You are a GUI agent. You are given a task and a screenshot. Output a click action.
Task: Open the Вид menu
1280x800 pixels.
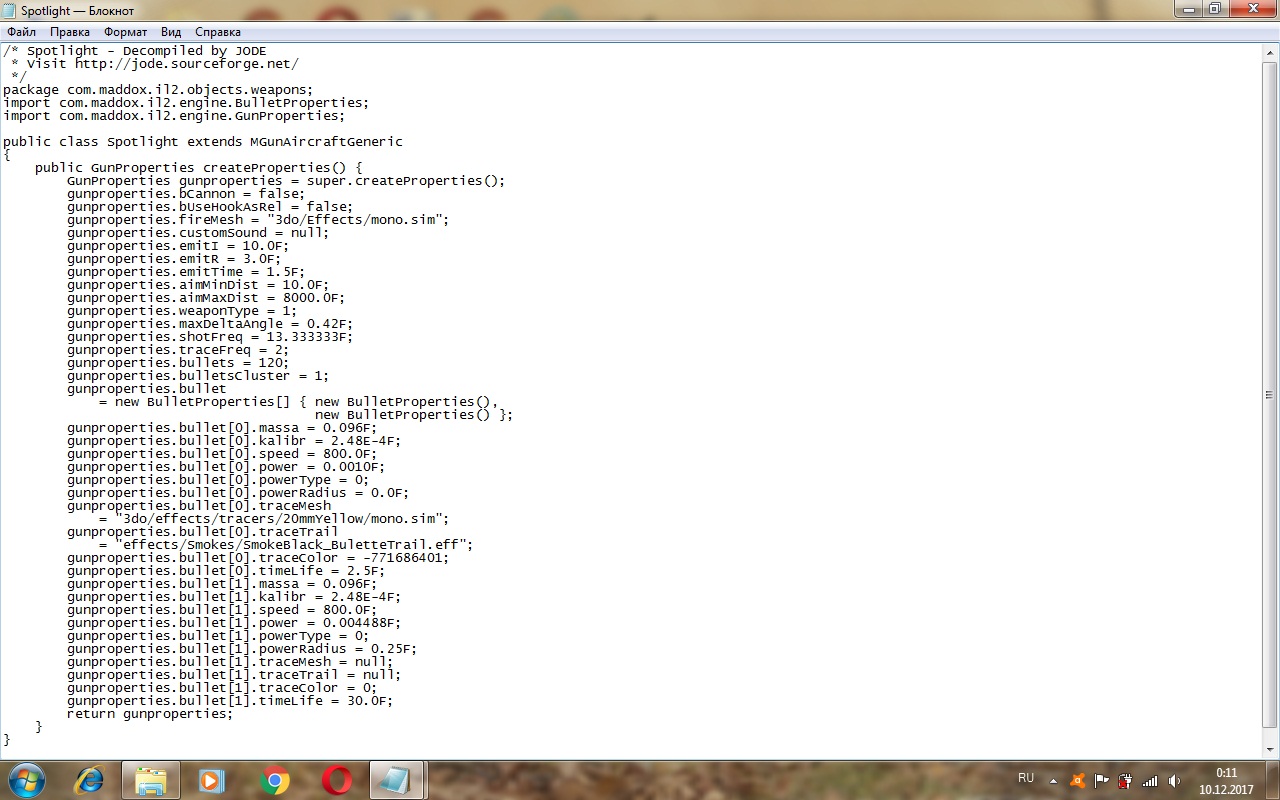[x=171, y=32]
